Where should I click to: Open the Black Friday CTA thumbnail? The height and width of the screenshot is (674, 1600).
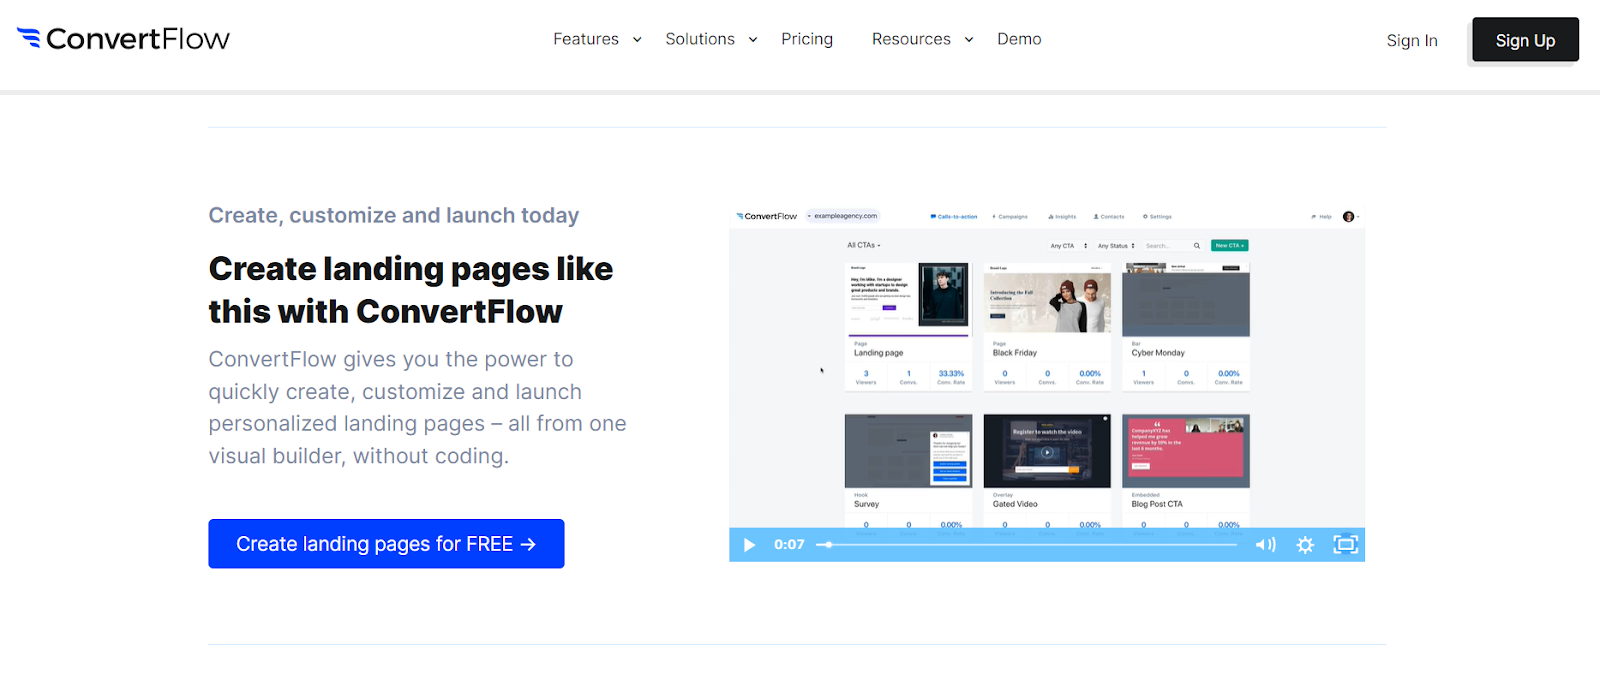[x=1047, y=299]
